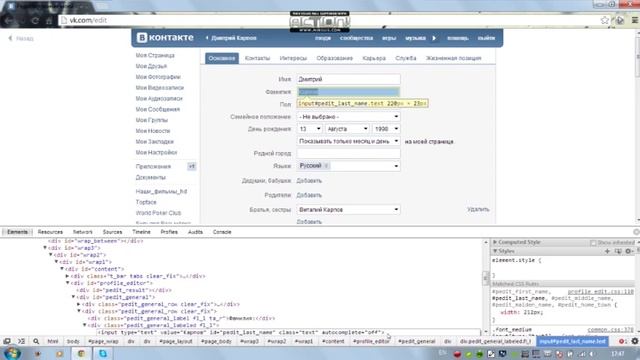Open the DevTools Network tab
The image size is (640, 360).
coord(82,232)
